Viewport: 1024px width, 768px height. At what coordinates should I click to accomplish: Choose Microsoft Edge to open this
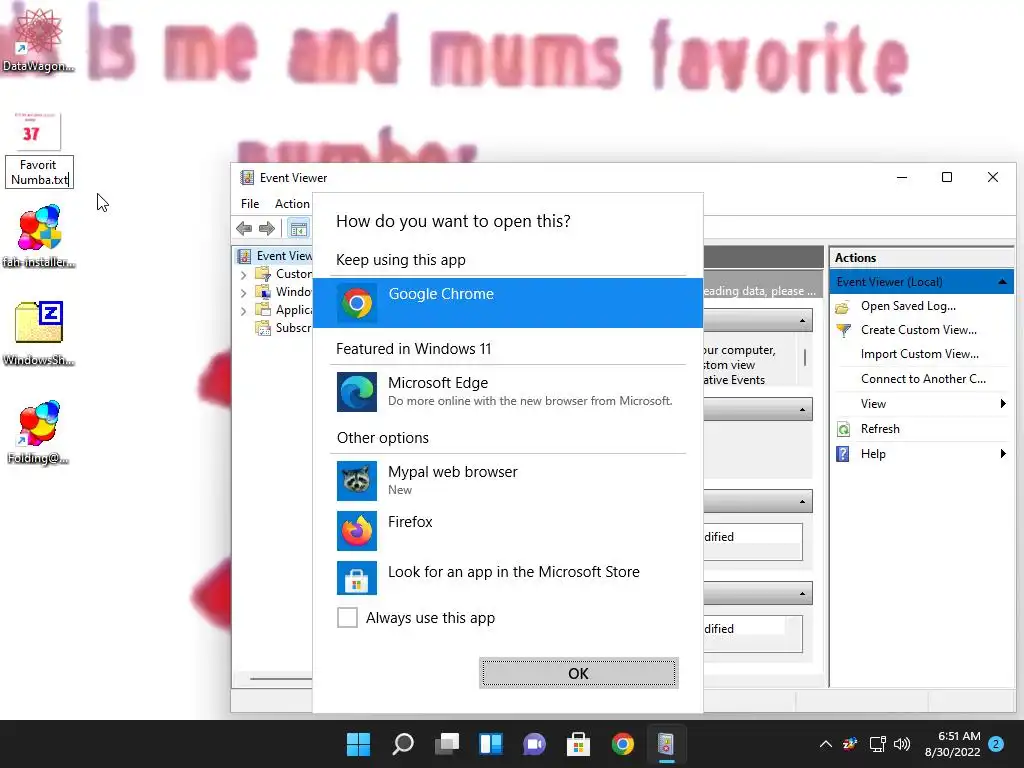click(x=507, y=391)
